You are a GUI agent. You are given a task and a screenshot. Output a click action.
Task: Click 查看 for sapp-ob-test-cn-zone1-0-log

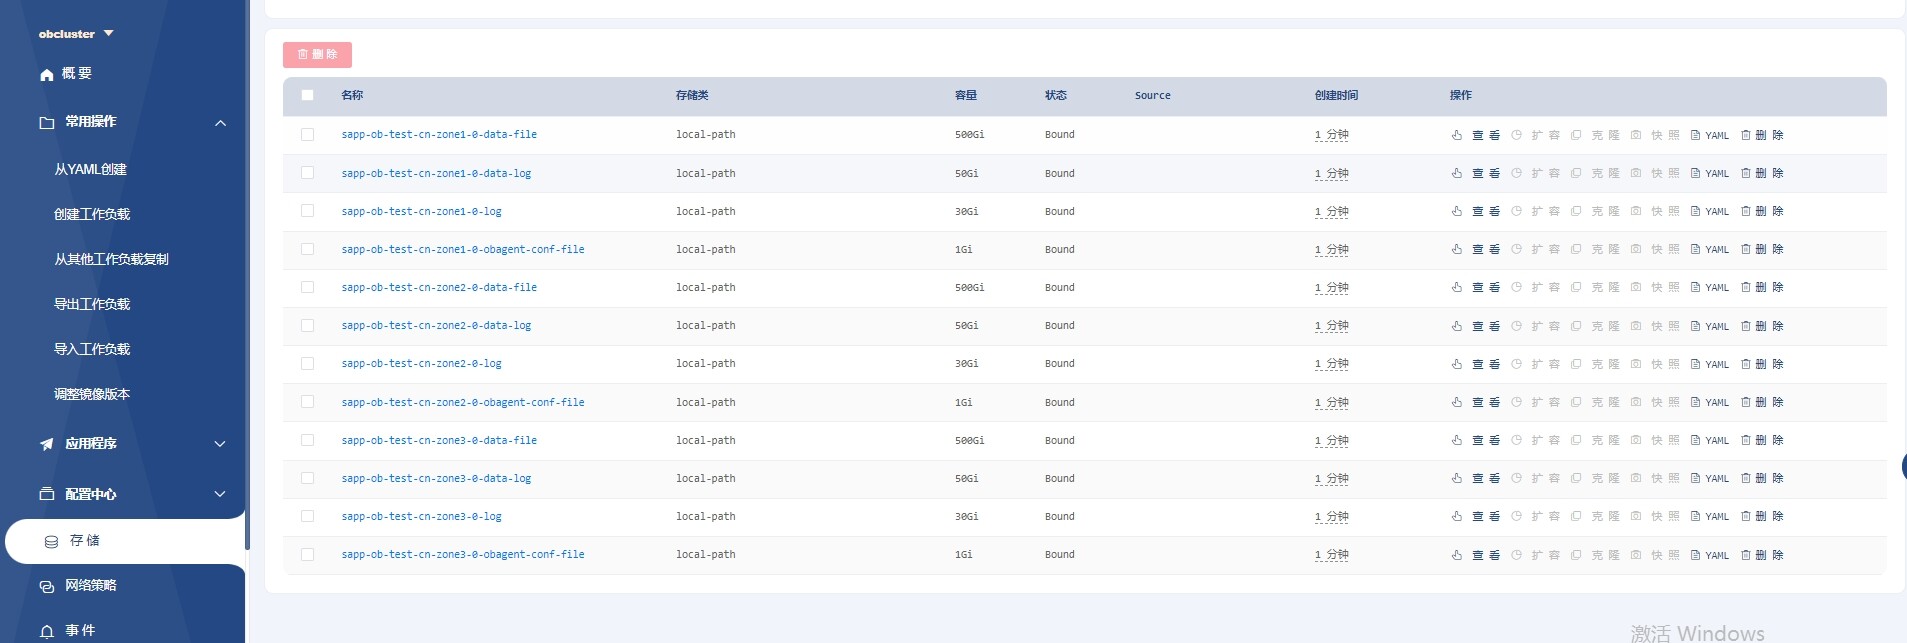tap(1476, 211)
